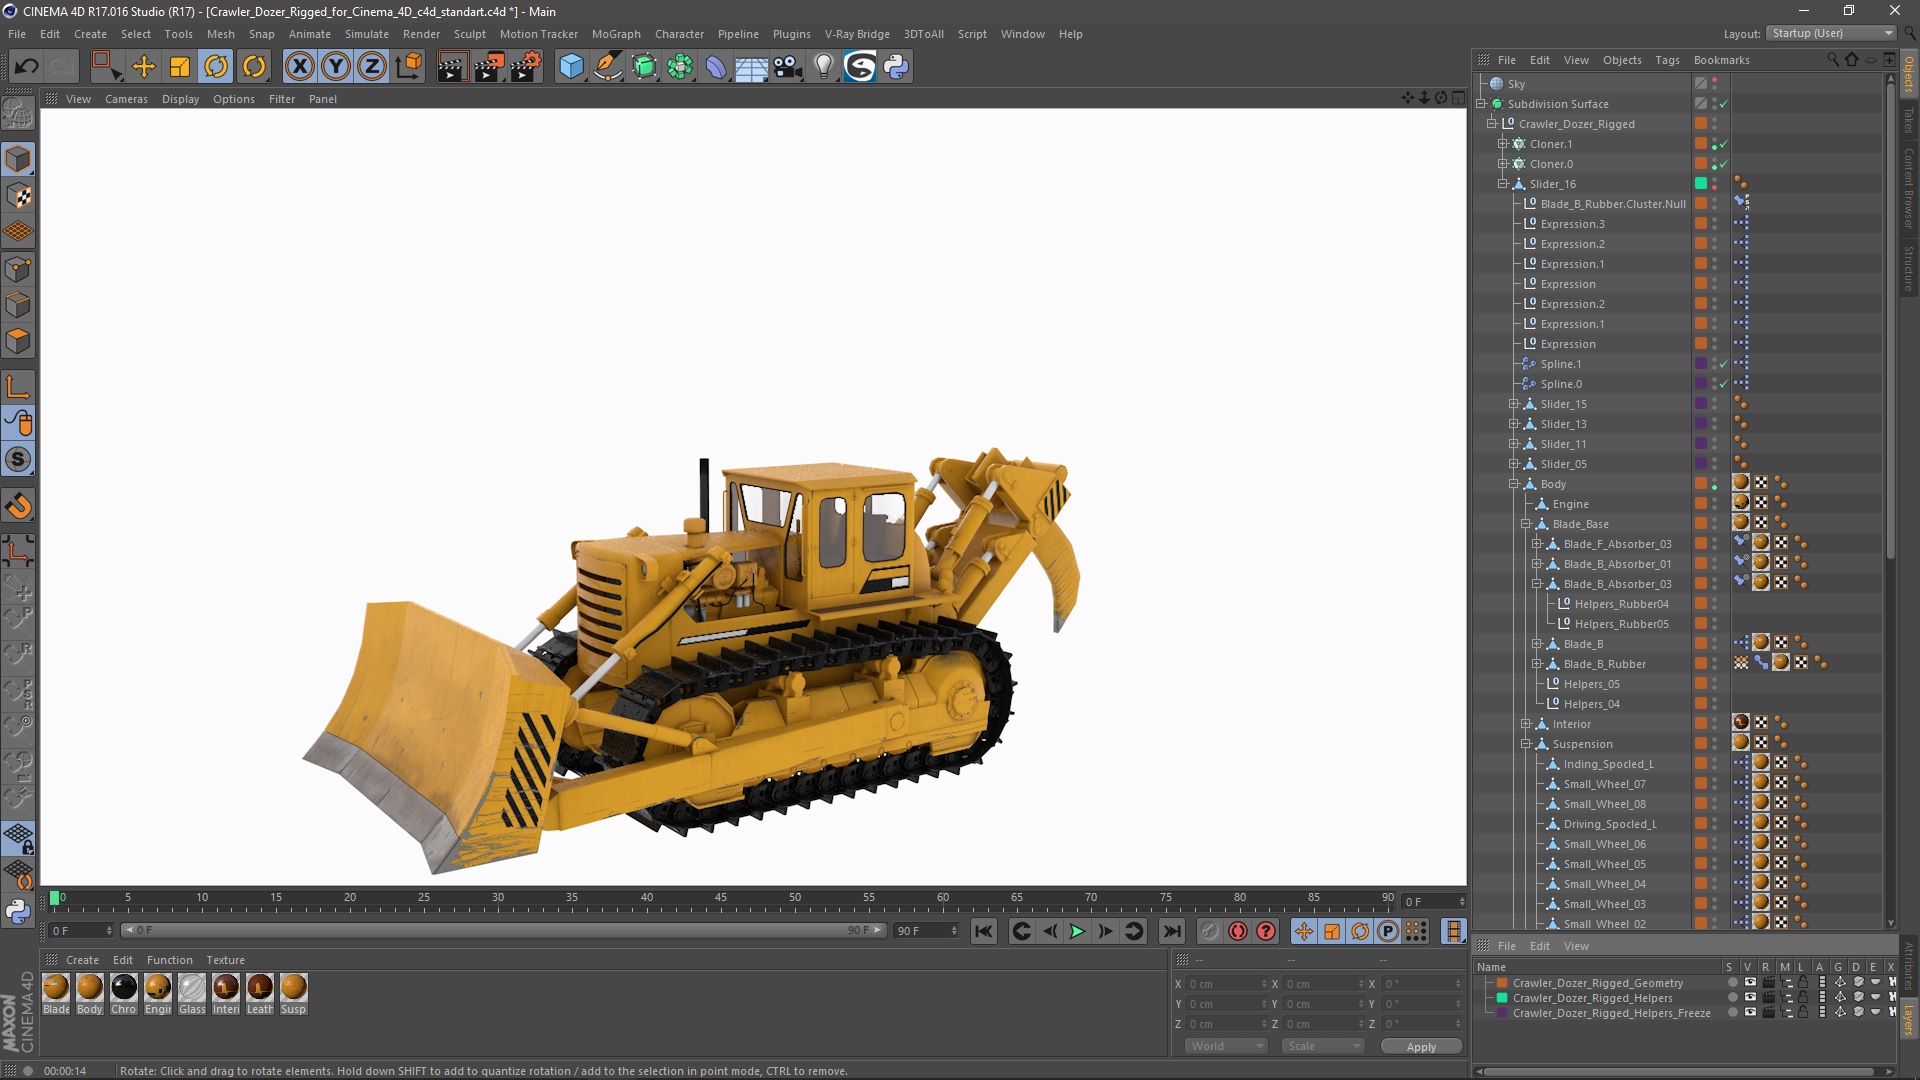This screenshot has width=1920, height=1080.
Task: Toggle Spline.1 enable checkmark
Action: 1723,364
